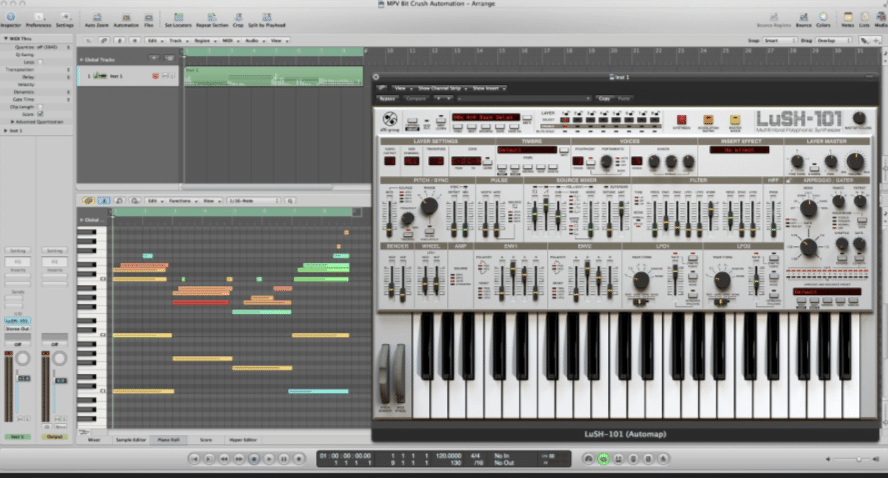Switch to the Sample Editor tab
The image size is (888, 478).
(131, 439)
